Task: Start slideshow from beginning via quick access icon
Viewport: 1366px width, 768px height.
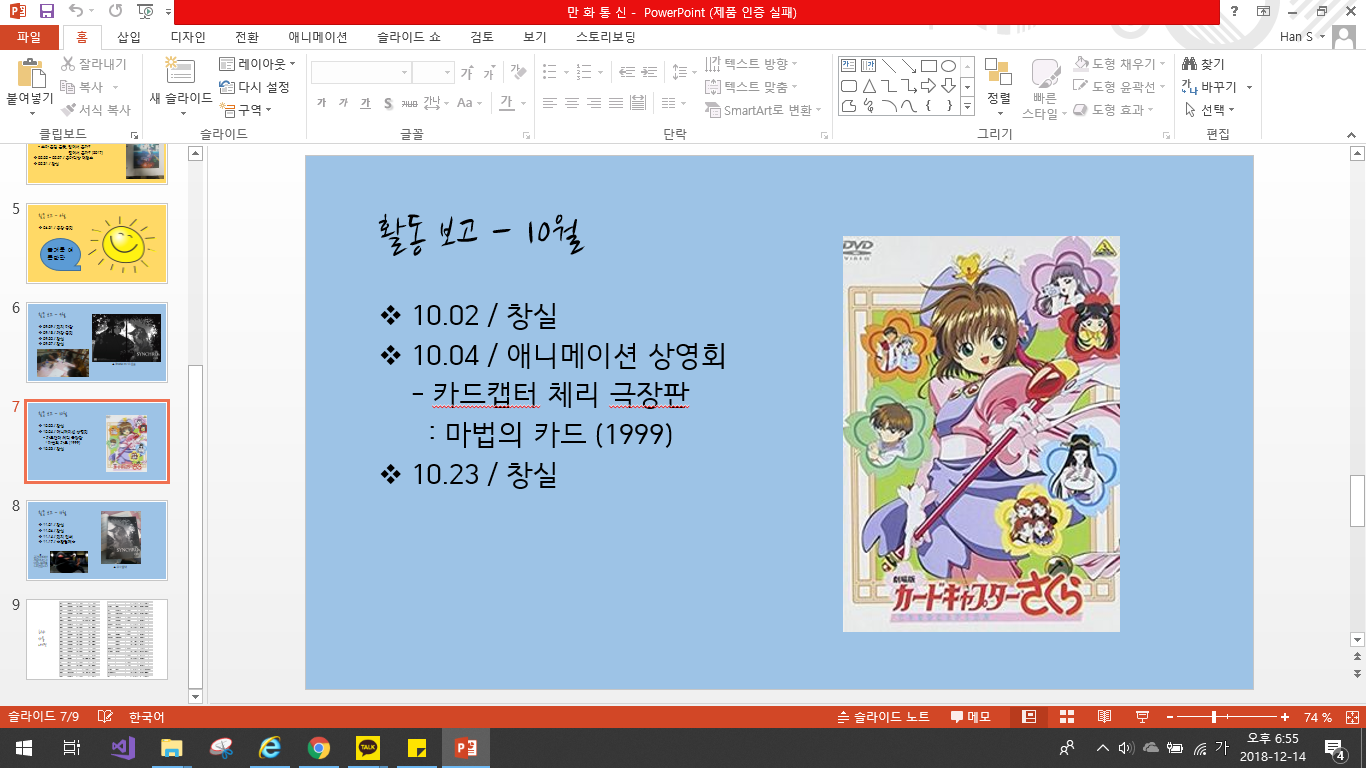Action: (x=145, y=12)
